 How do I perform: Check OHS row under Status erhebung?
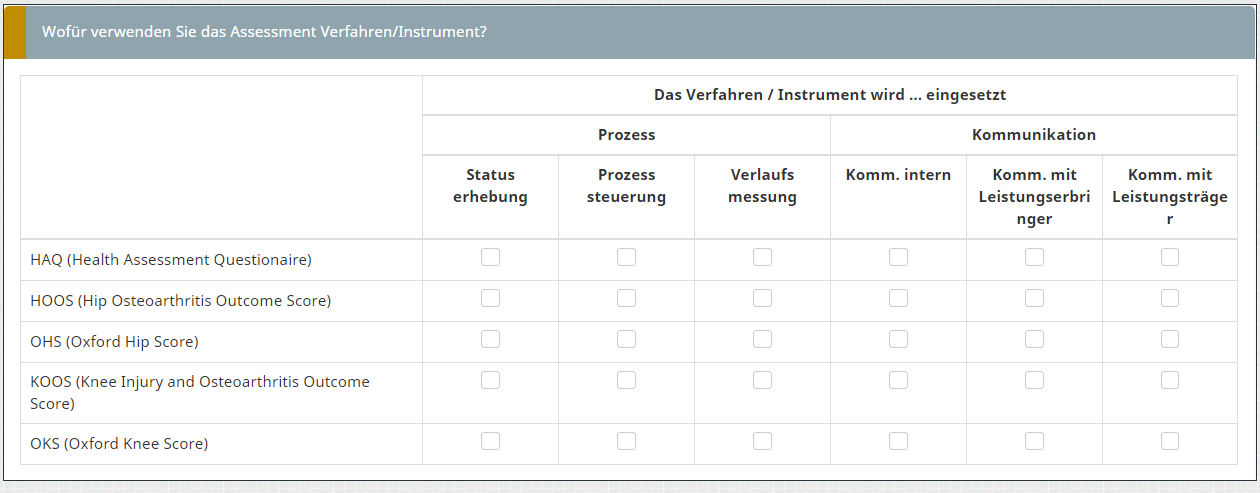[490, 339]
